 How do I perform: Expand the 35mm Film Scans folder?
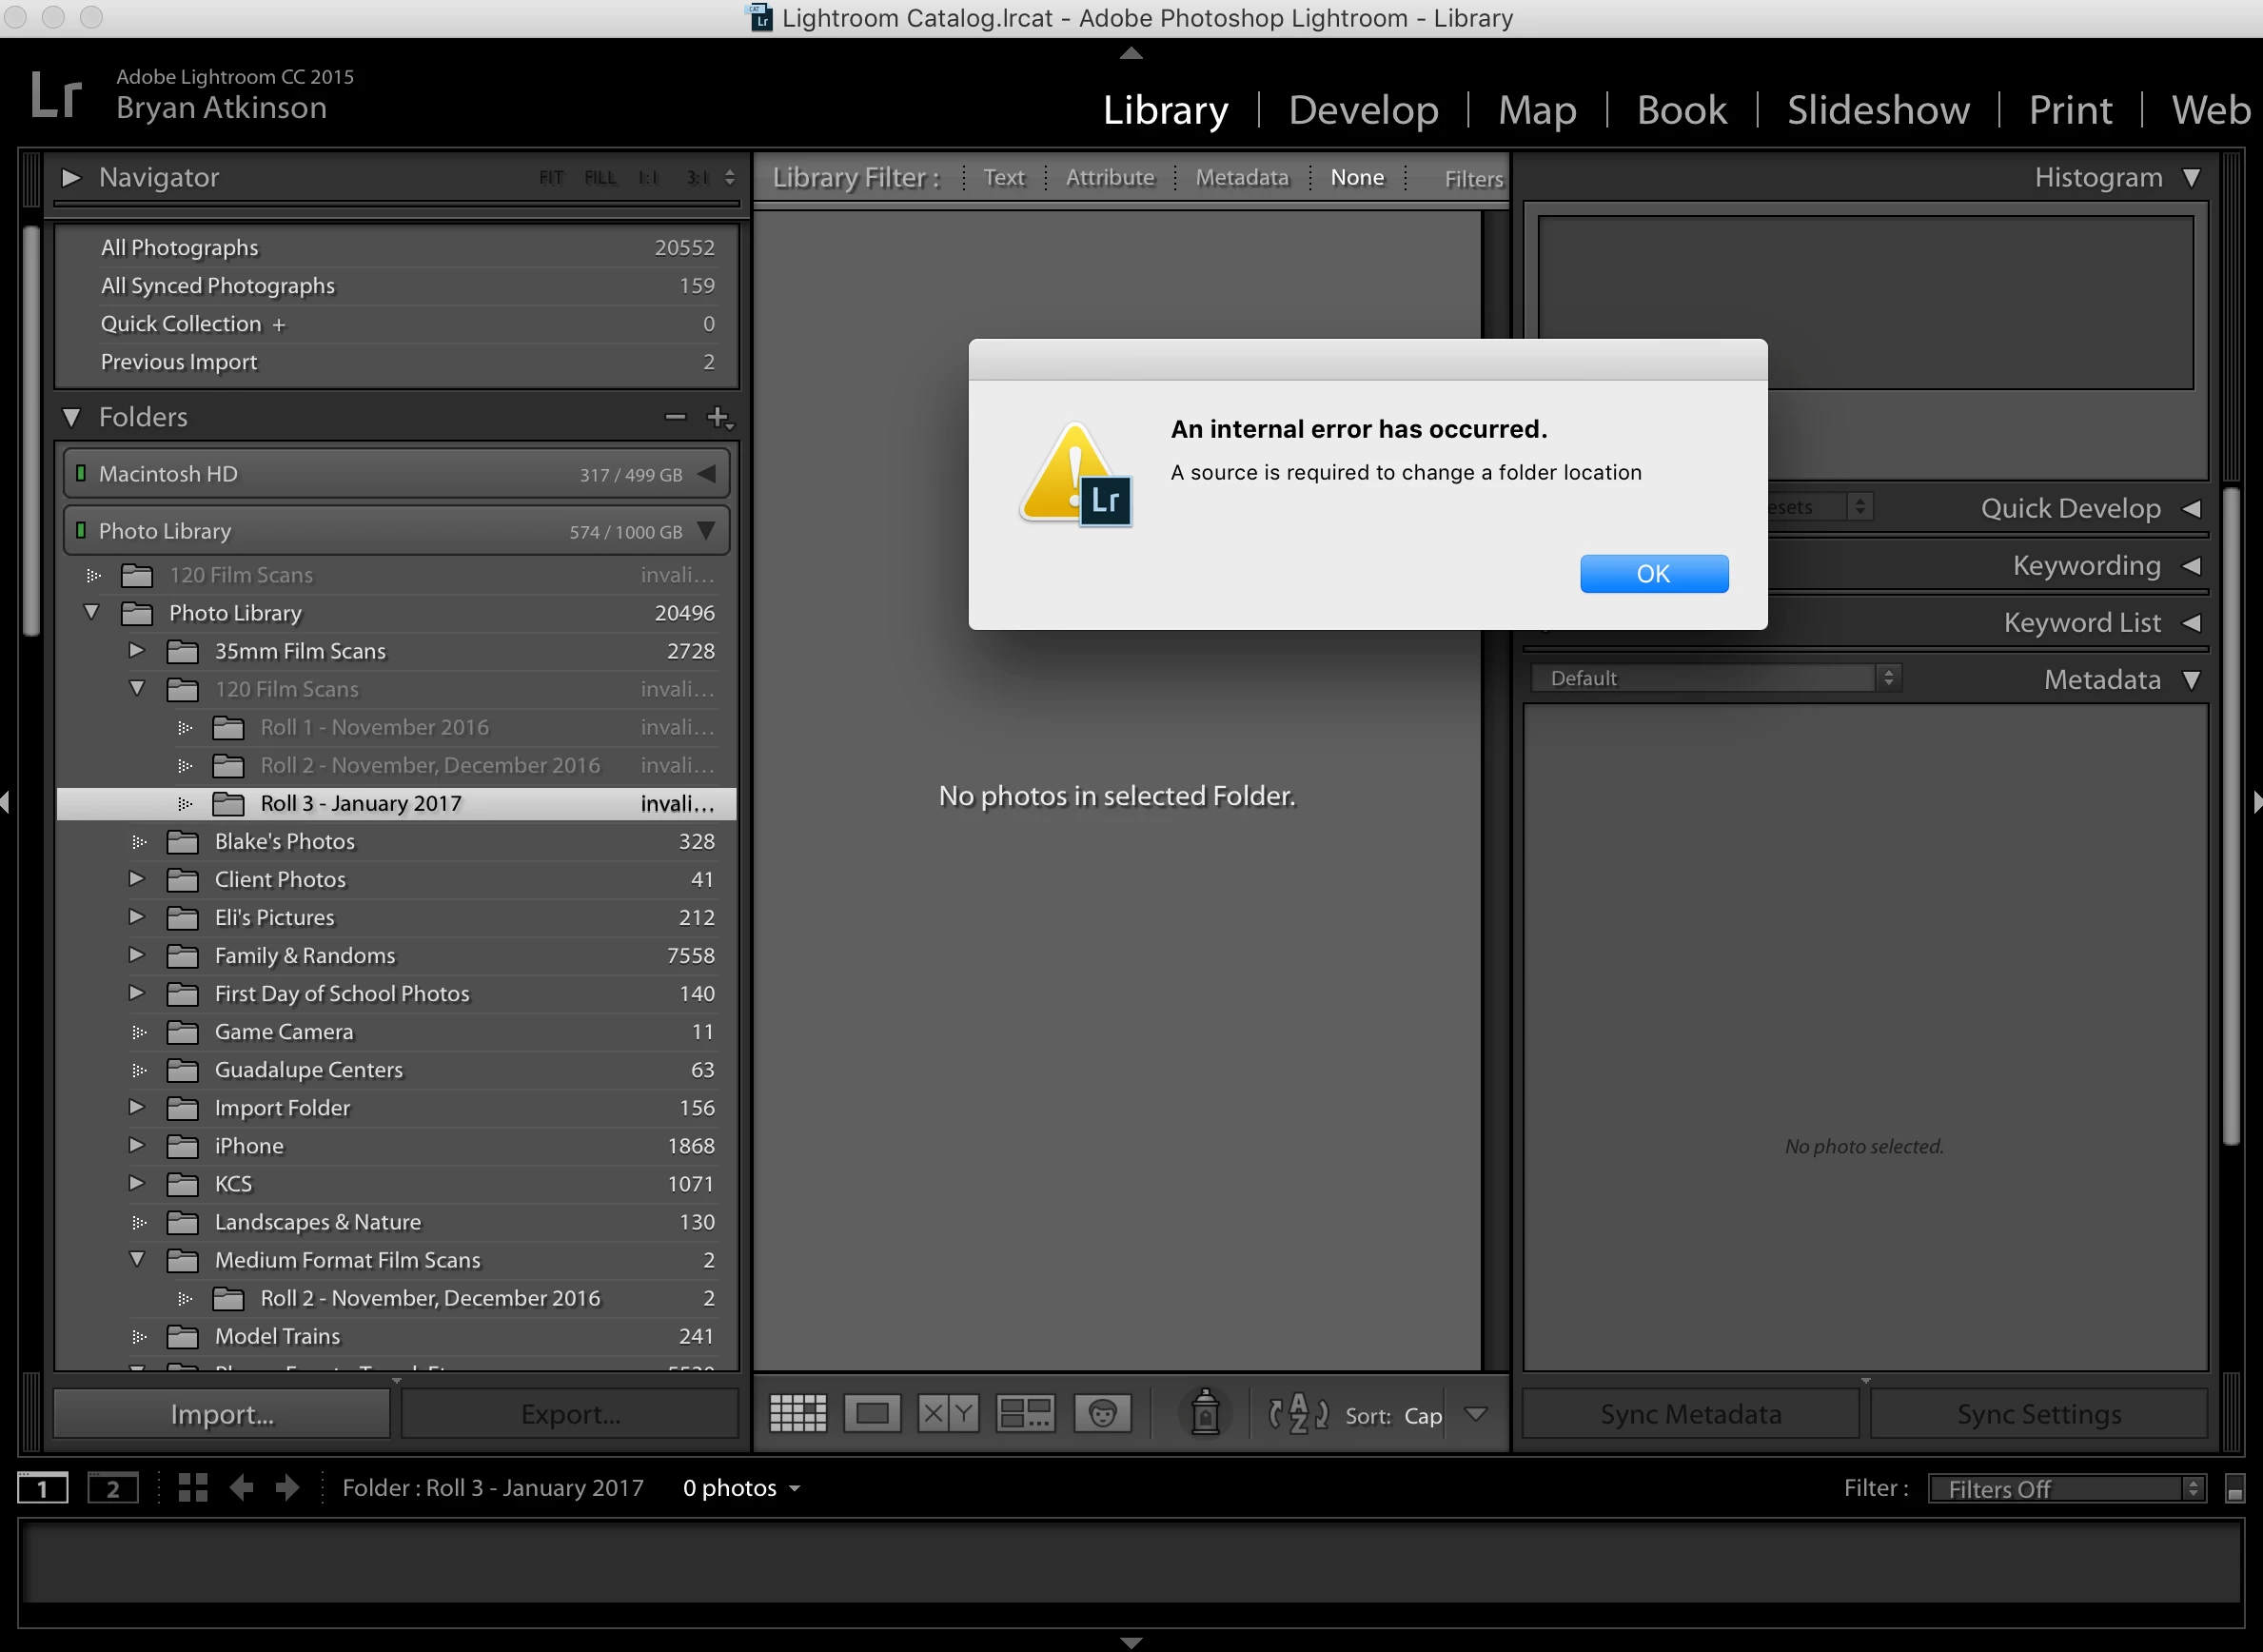[x=137, y=651]
